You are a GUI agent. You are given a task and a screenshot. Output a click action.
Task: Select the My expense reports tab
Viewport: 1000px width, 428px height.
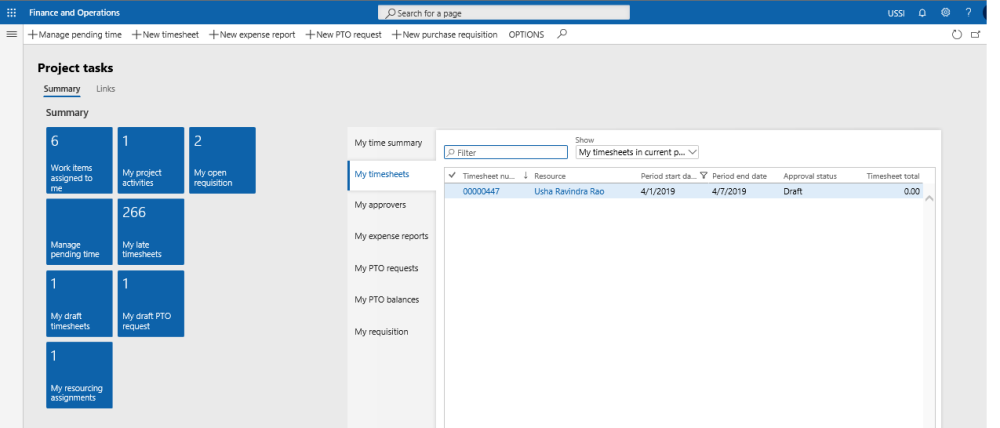click(391, 236)
